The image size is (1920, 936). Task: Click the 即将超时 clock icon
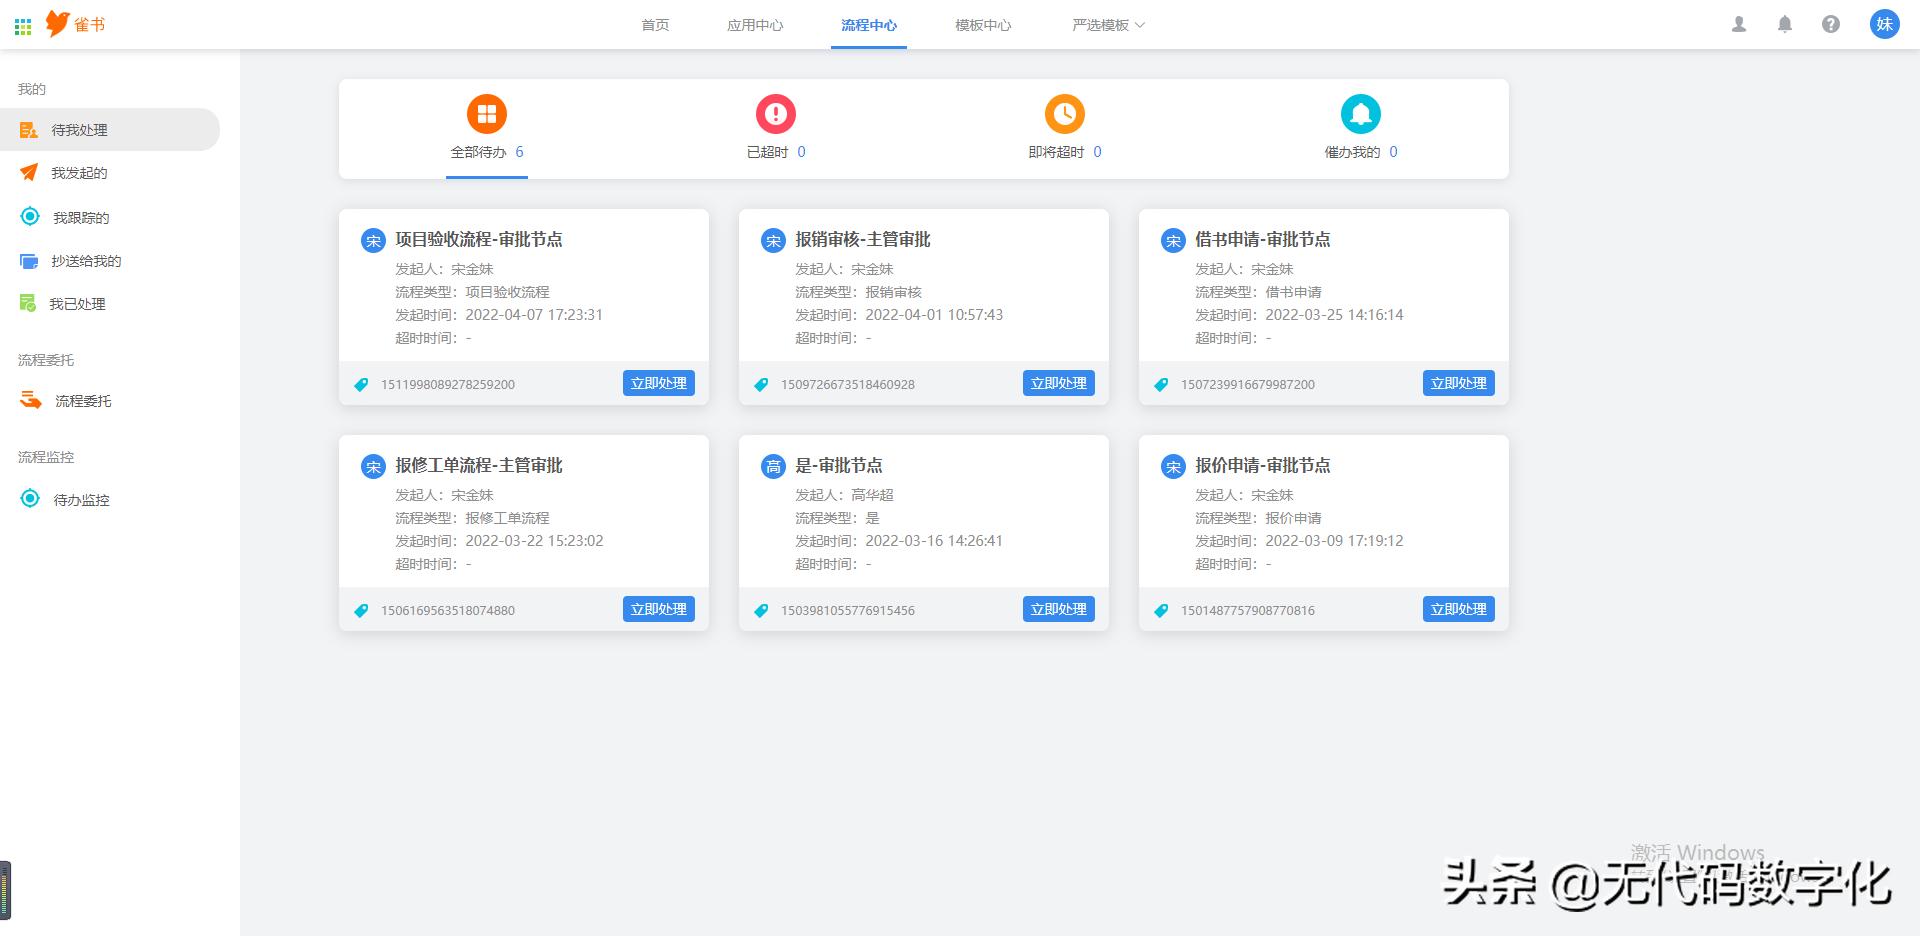pyautogui.click(x=1063, y=113)
